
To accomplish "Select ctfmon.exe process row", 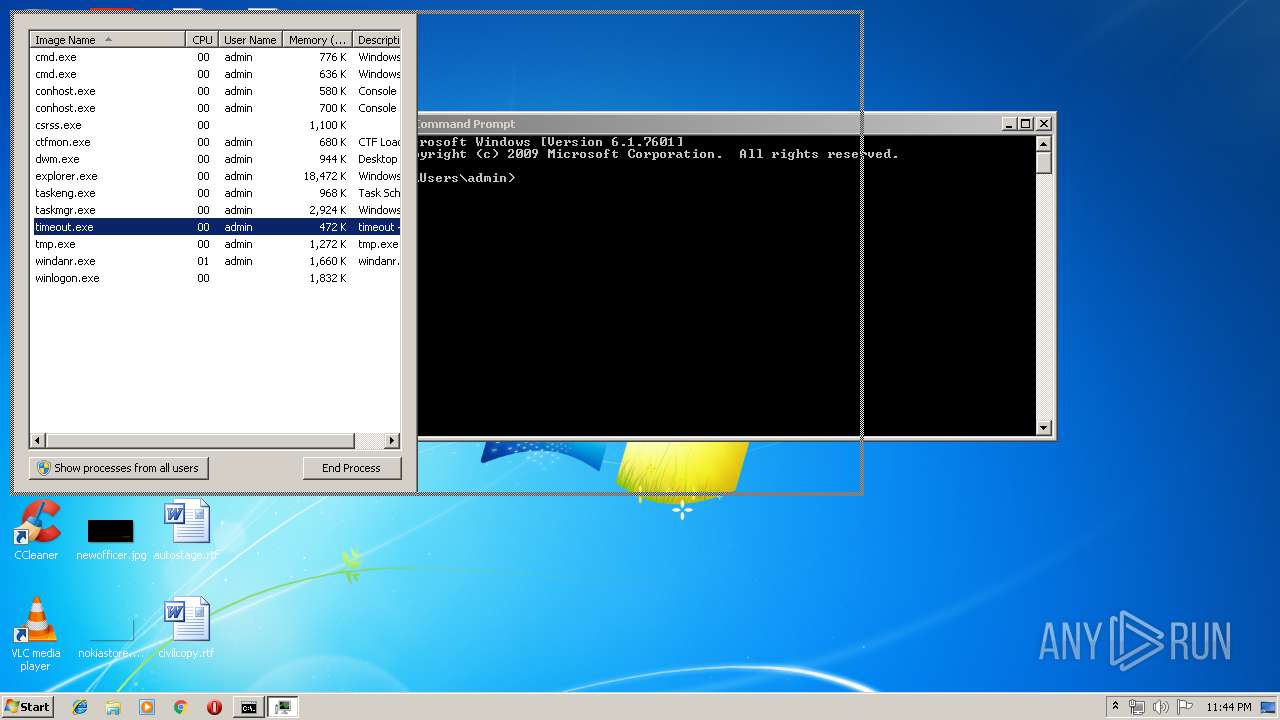I will click(x=216, y=142).
